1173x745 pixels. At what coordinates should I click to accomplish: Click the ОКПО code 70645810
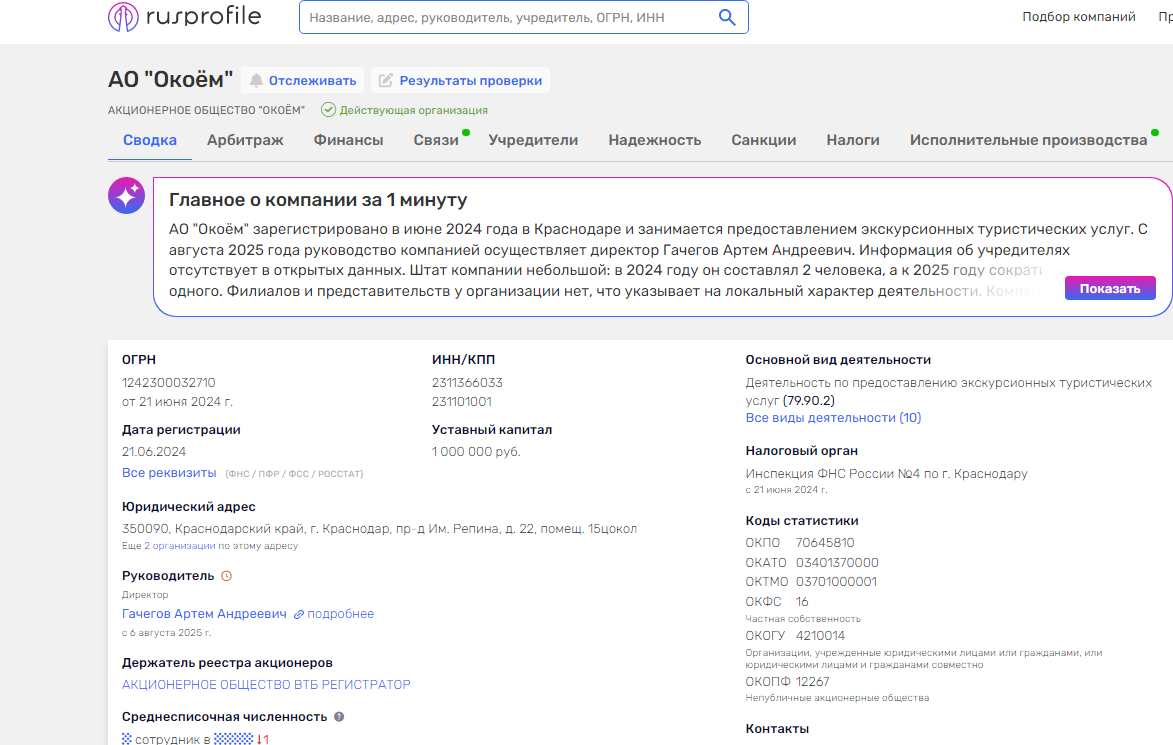coord(825,542)
